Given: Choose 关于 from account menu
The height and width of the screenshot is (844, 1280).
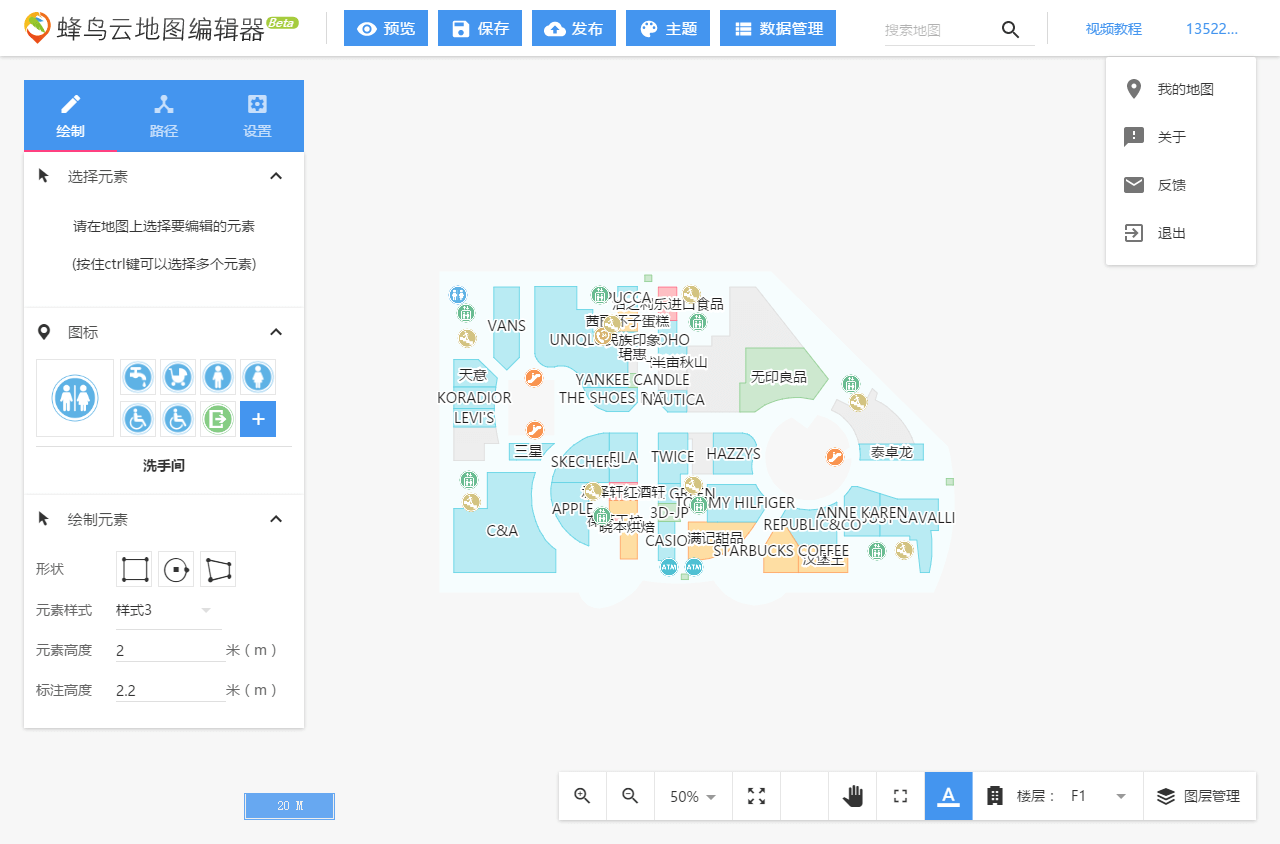Looking at the screenshot, I should (x=1181, y=137).
